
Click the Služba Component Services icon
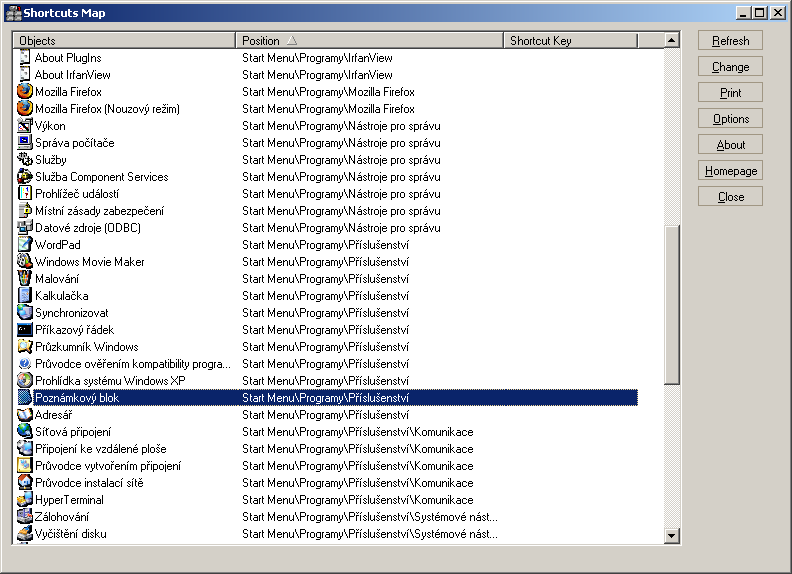[25, 176]
